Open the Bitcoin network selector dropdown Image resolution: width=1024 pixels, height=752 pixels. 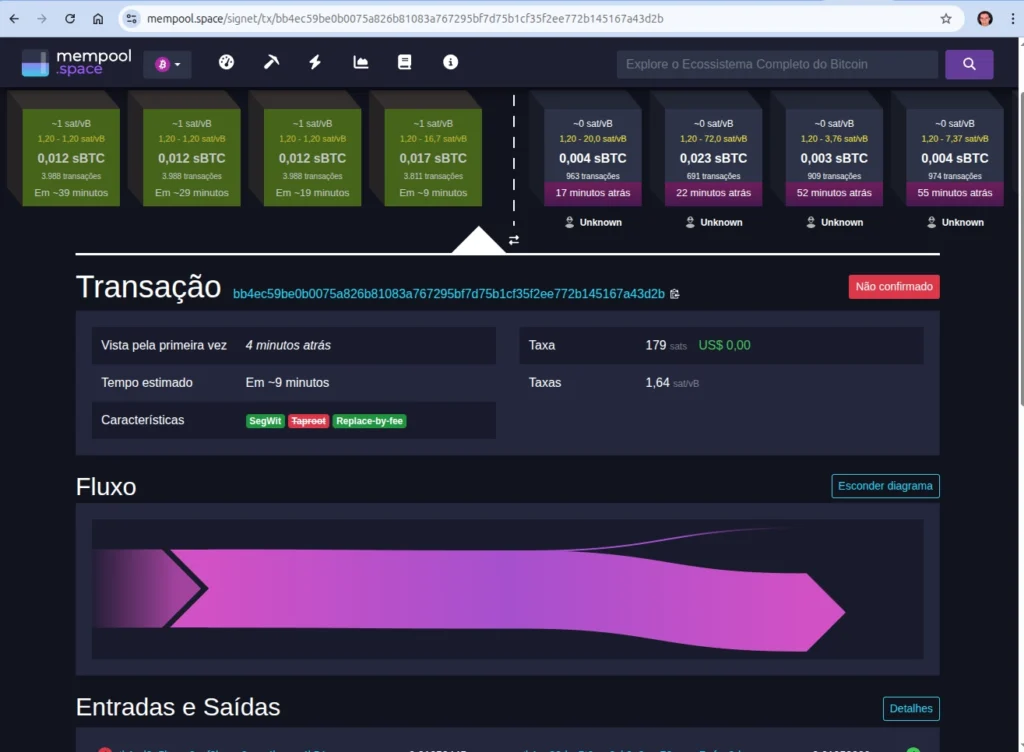pyautogui.click(x=167, y=63)
